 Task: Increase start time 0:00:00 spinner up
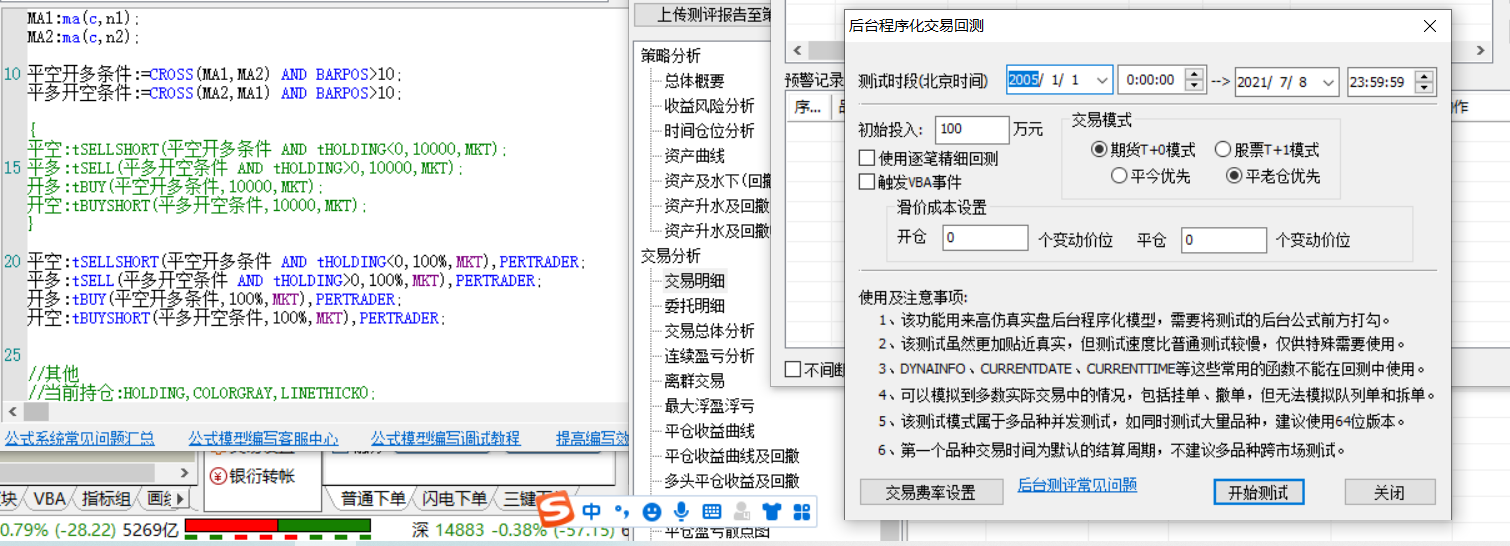point(1194,75)
